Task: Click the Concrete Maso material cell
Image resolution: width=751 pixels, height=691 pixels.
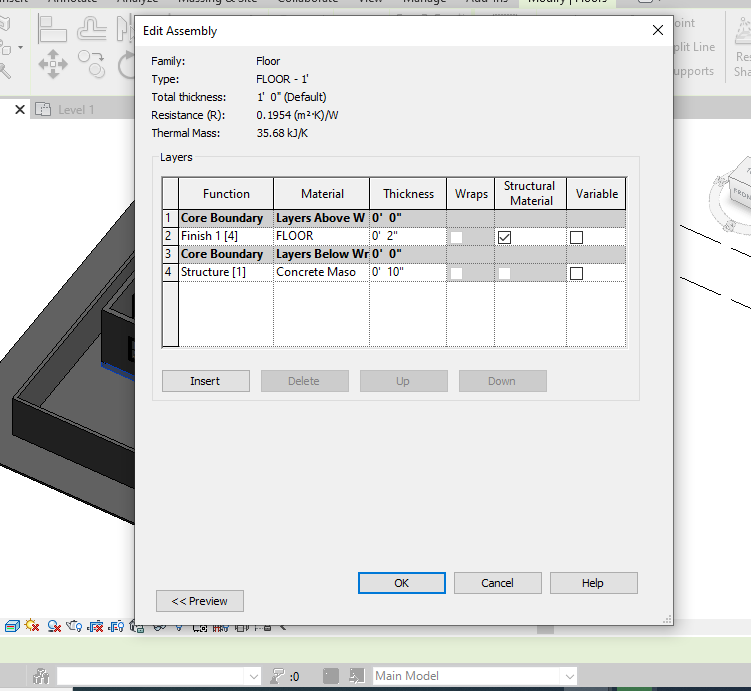Action: coord(321,272)
